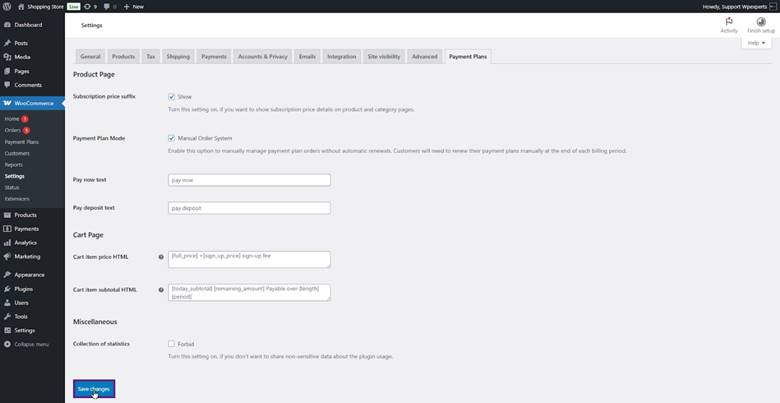Open Payments icon in sidebar

(7, 229)
